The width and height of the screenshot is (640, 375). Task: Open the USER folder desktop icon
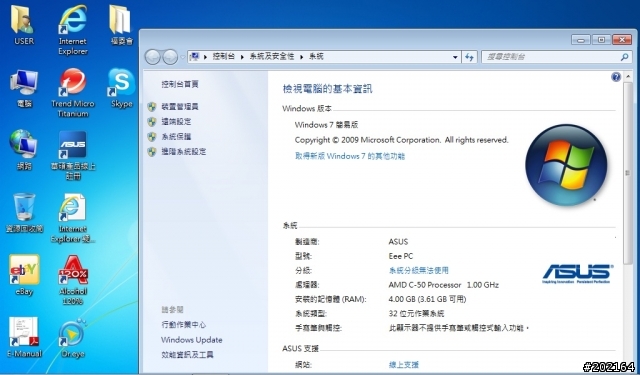point(24,25)
